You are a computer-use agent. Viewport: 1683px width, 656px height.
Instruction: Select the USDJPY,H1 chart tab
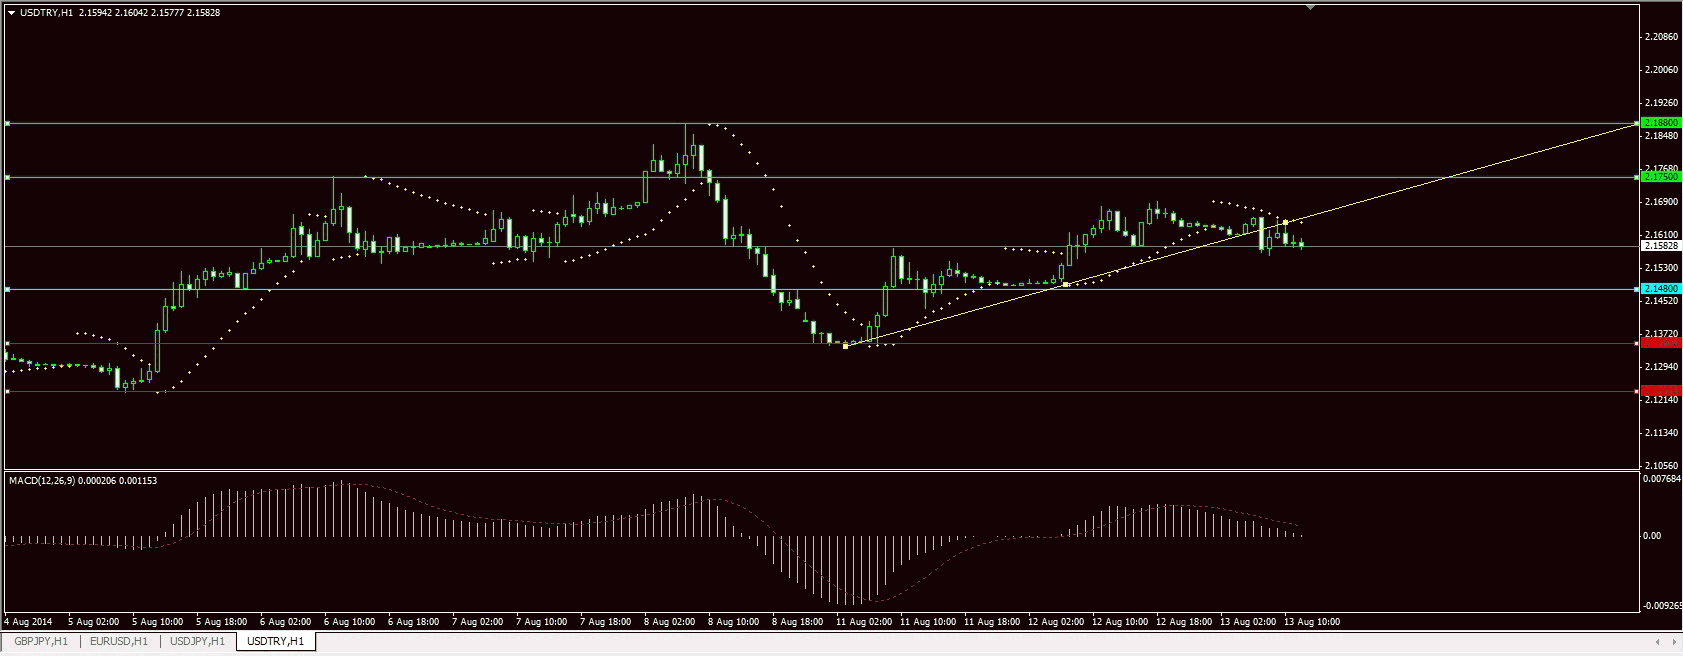(197, 641)
